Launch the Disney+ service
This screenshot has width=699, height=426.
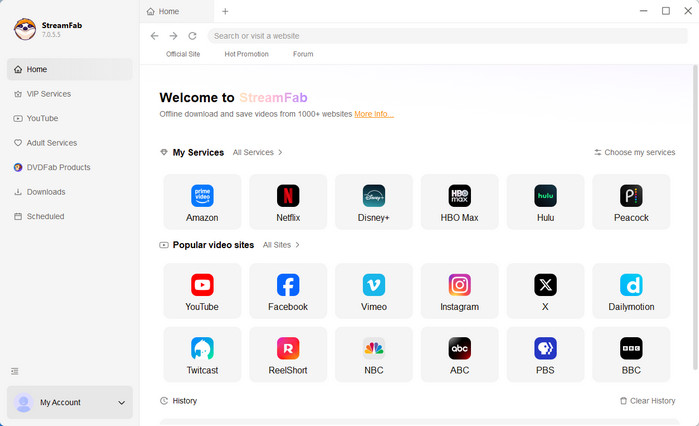point(374,202)
